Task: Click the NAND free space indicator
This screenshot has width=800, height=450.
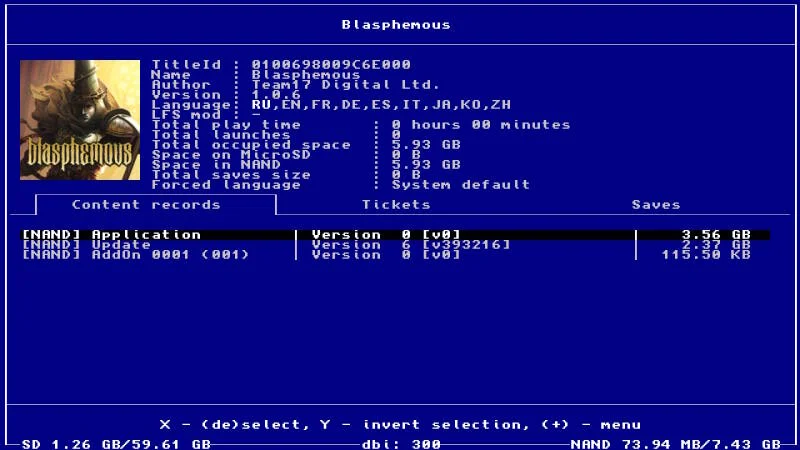Action: point(676,443)
